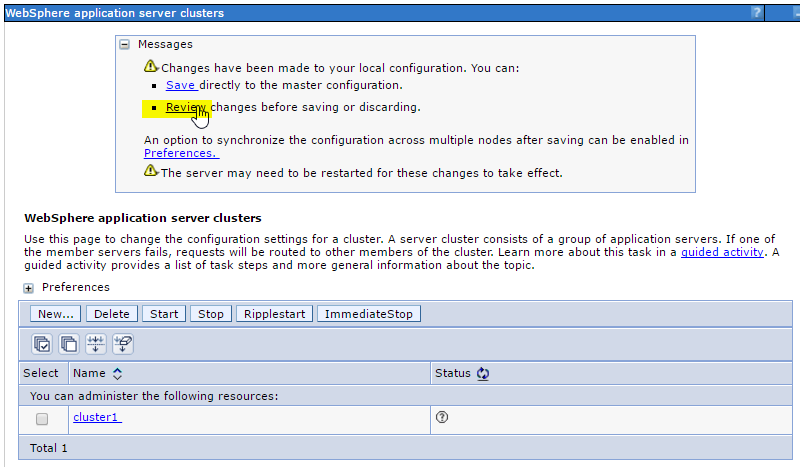The image size is (800, 467).
Task: Click the Select All Items icon
Action: [x=42, y=344]
